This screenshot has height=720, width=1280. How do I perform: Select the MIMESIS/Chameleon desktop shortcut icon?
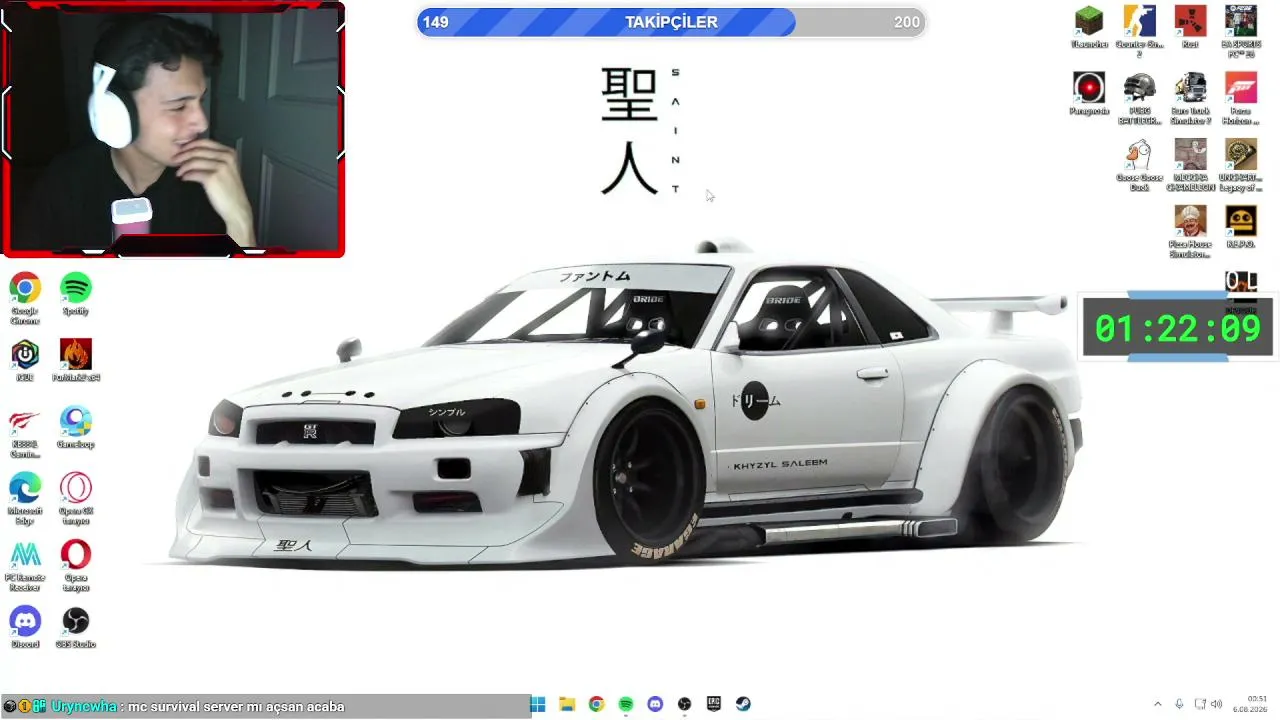[x=1190, y=165]
